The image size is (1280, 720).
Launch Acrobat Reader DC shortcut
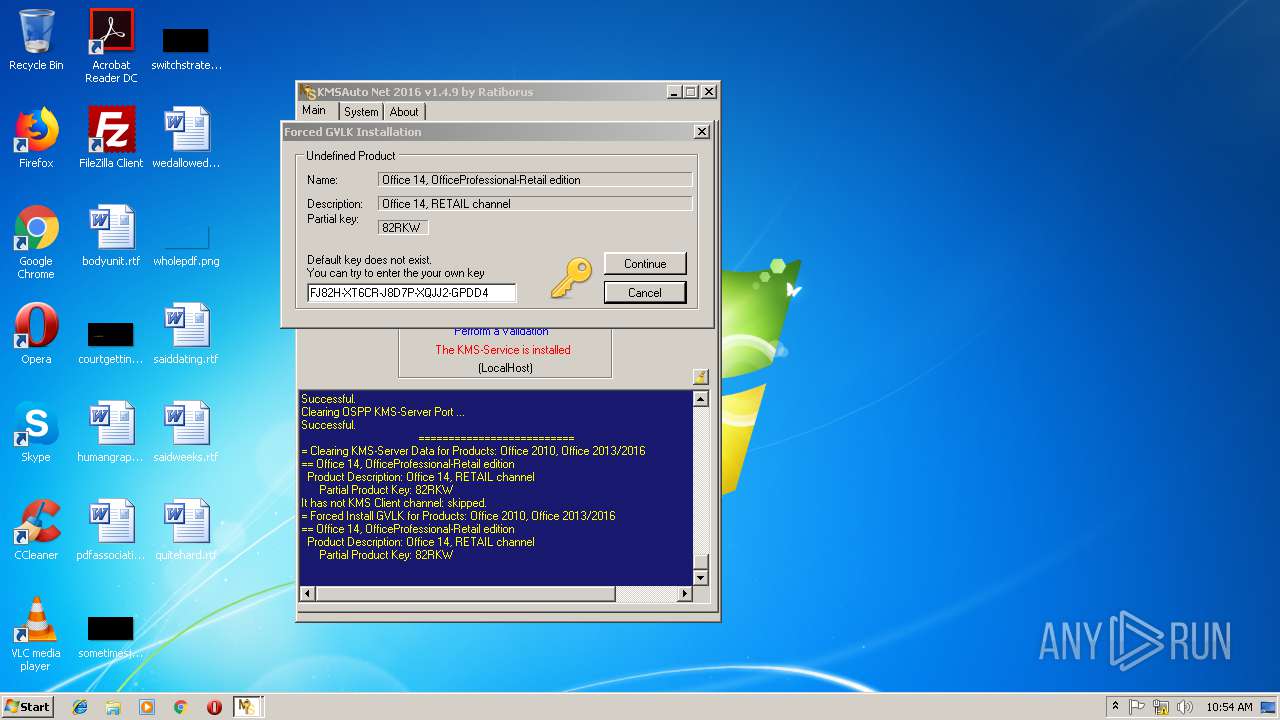[111, 45]
